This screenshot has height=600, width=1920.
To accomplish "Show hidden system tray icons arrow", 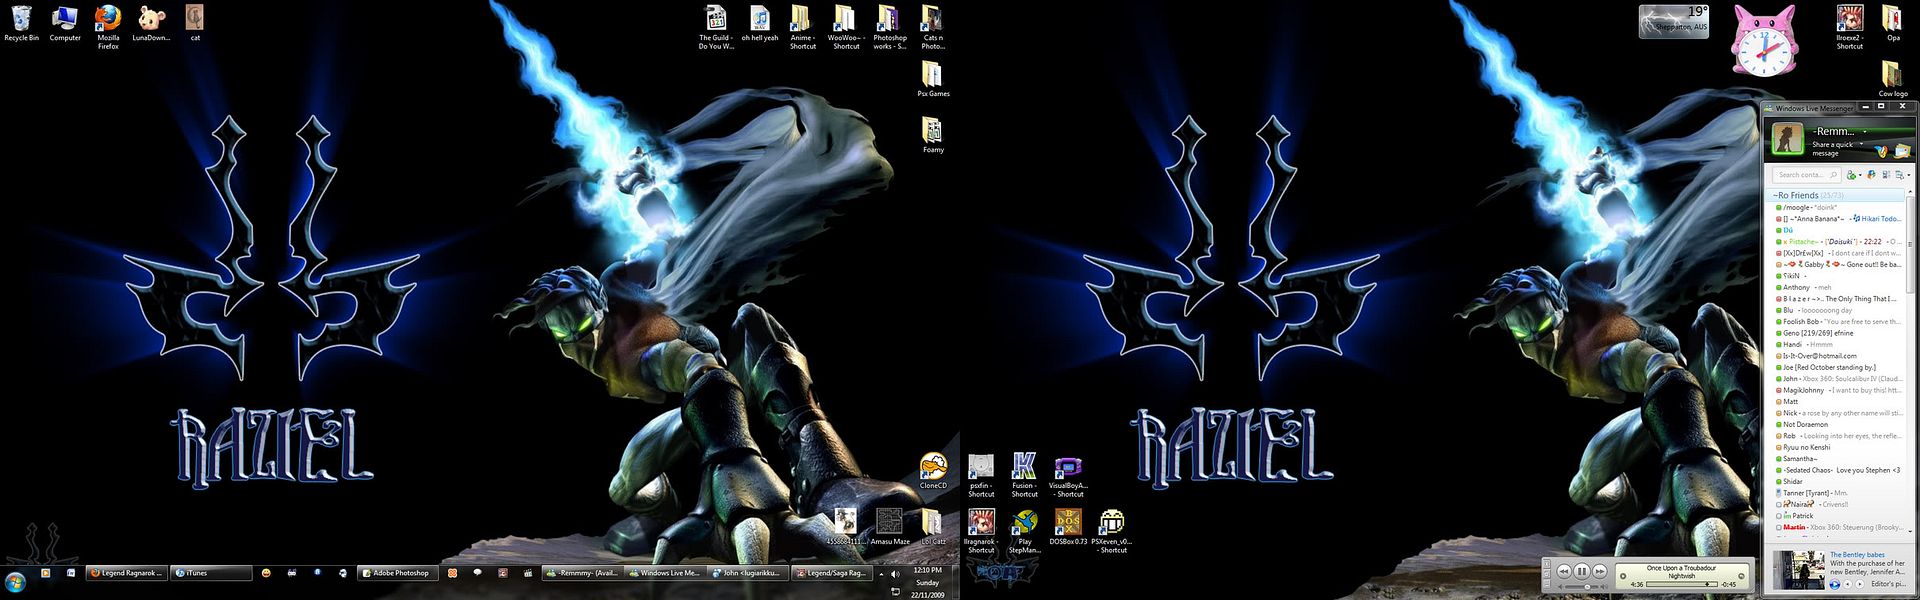I will 881,574.
